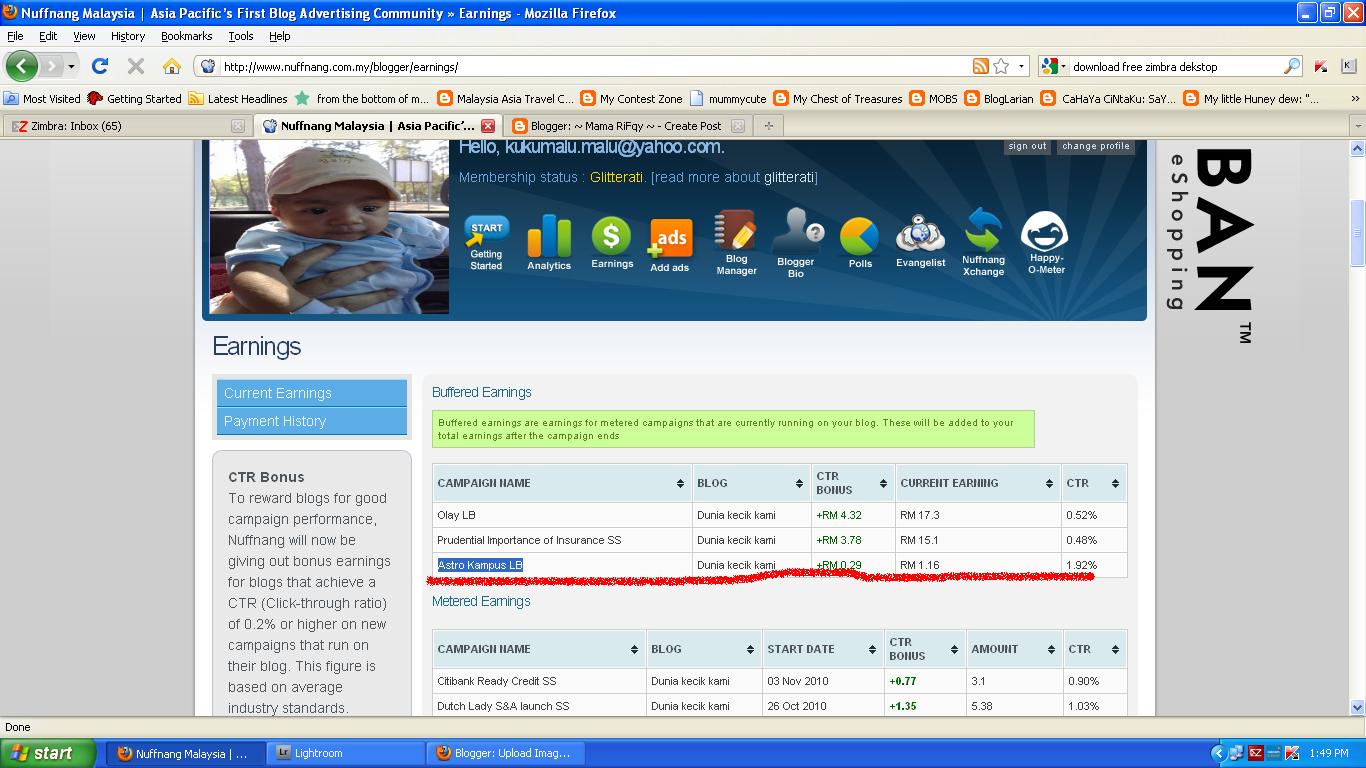Select the Current Earnings sidebar tab
This screenshot has width=1366, height=768.
[312, 393]
